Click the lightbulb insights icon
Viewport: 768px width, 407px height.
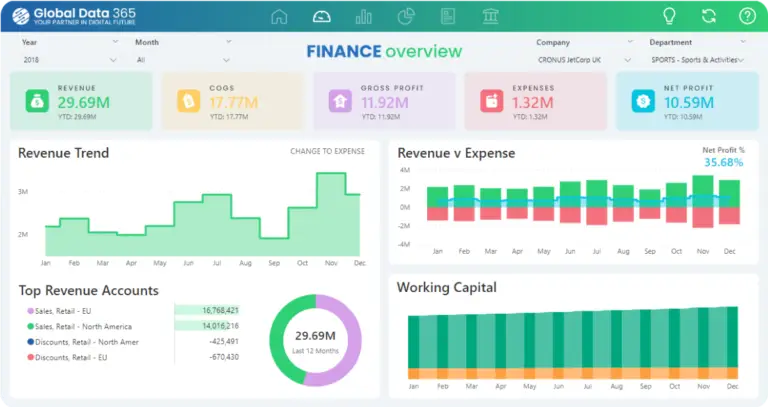click(x=670, y=16)
